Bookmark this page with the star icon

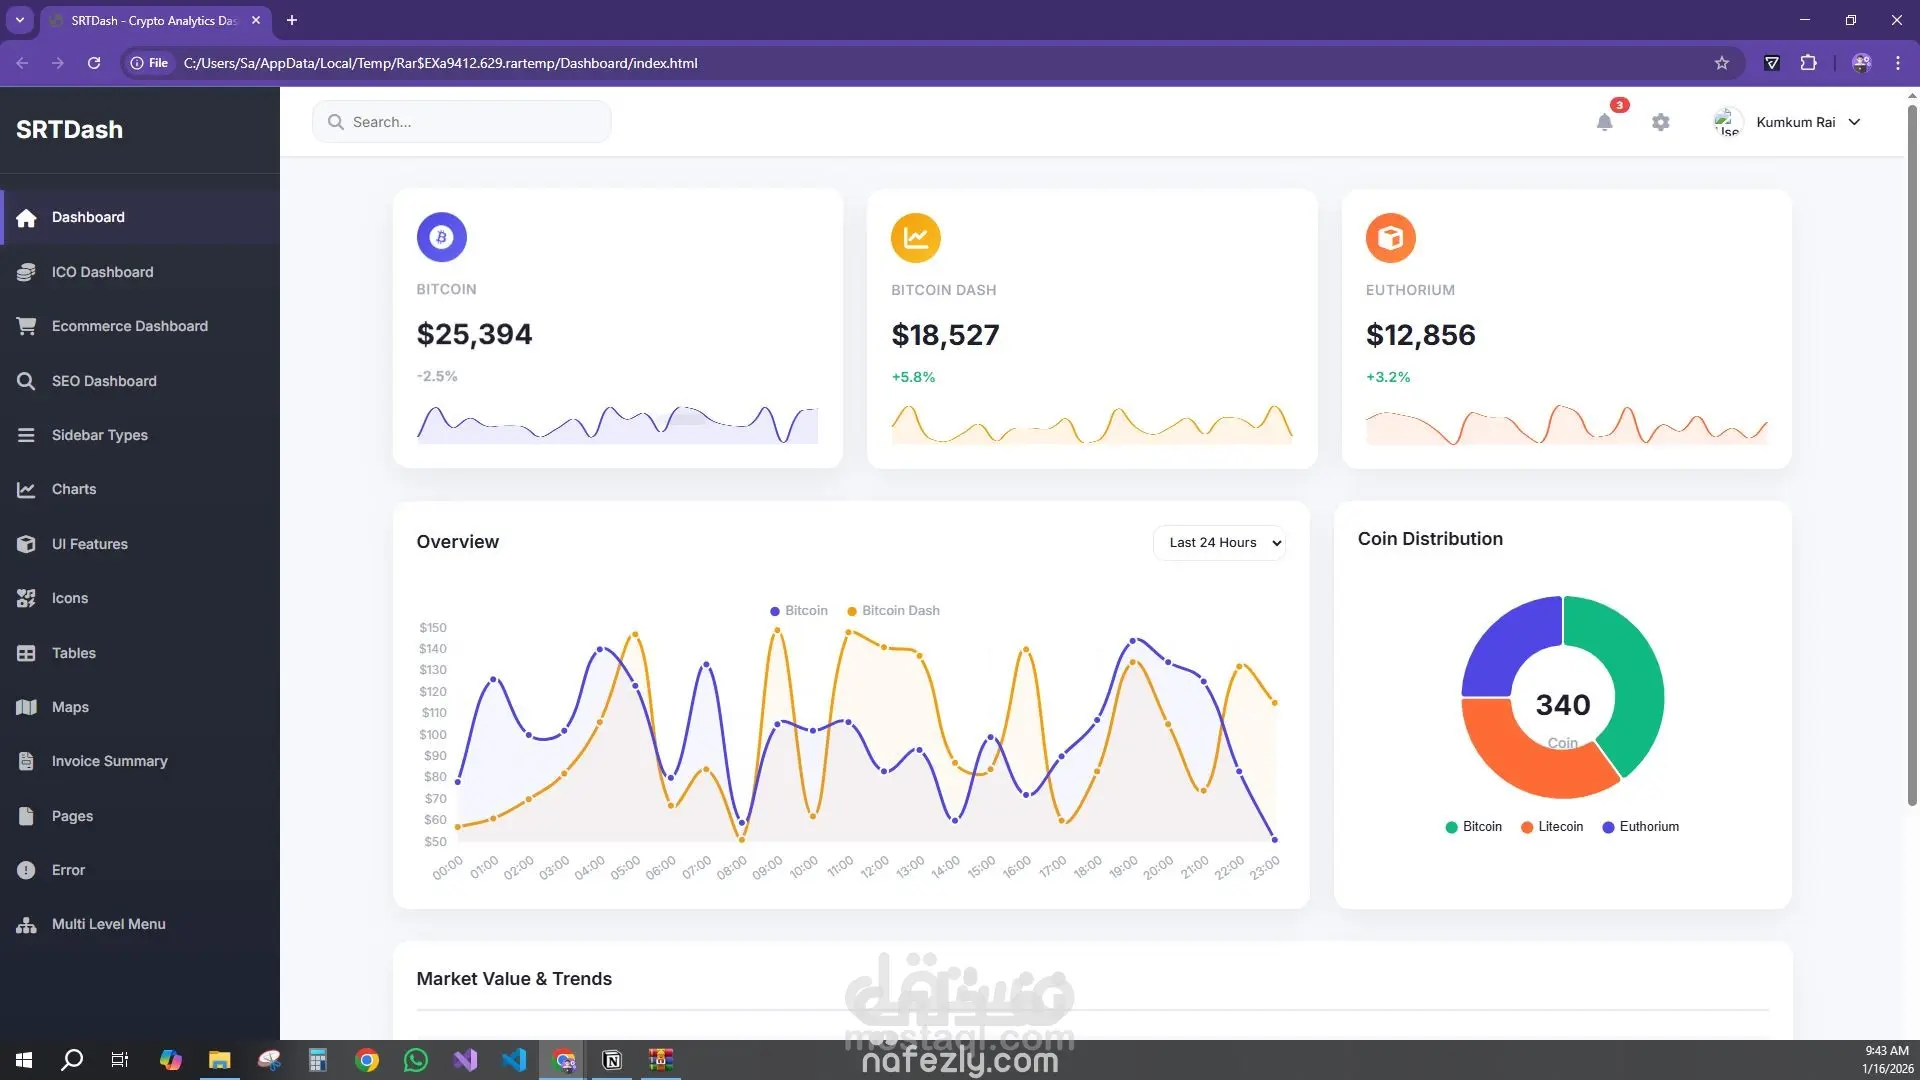(x=1721, y=63)
